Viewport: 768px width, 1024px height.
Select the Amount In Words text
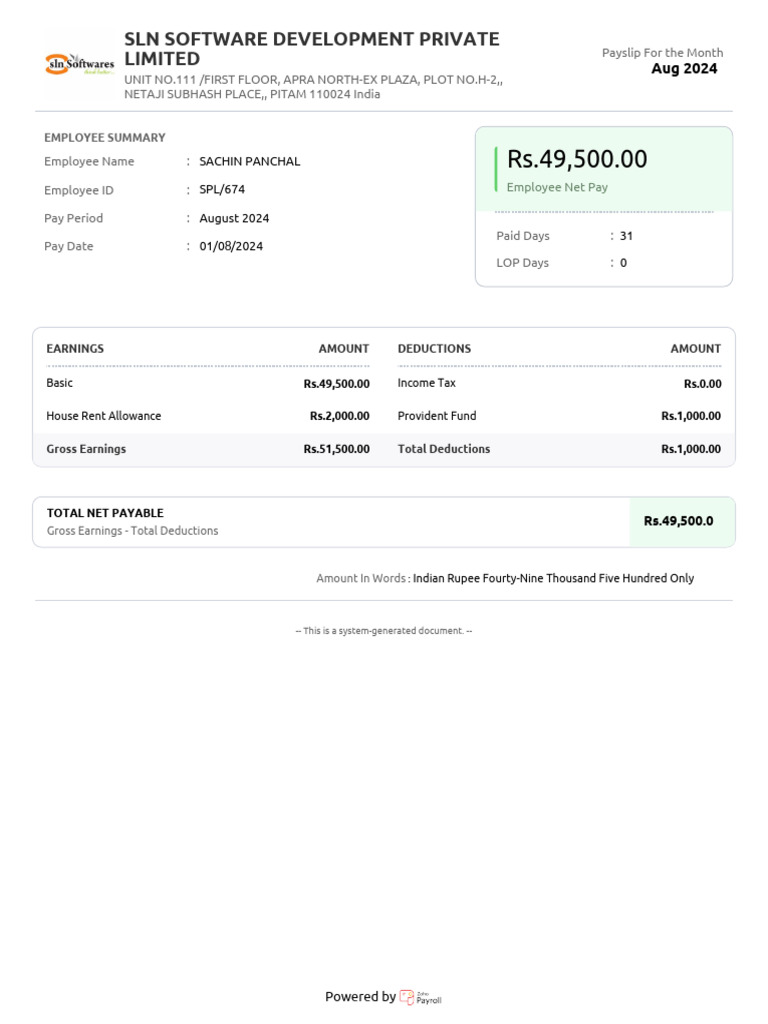coord(553,578)
